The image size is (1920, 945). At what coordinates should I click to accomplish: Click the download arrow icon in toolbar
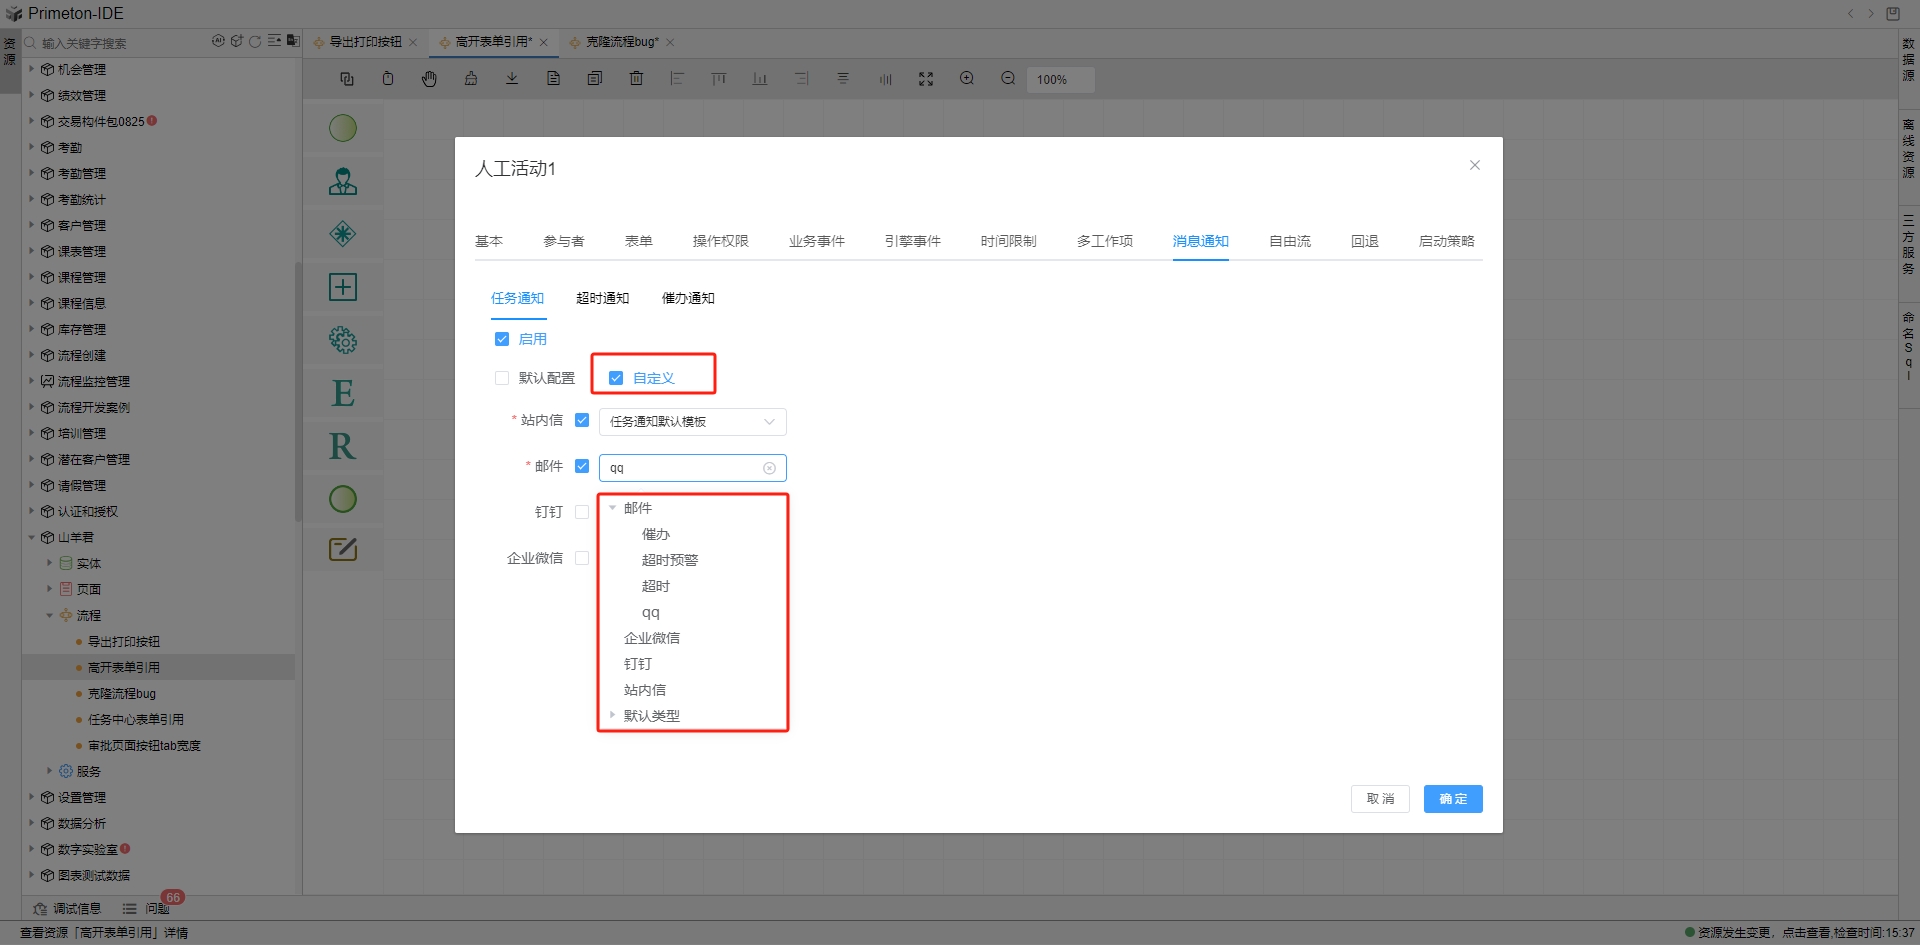point(512,79)
